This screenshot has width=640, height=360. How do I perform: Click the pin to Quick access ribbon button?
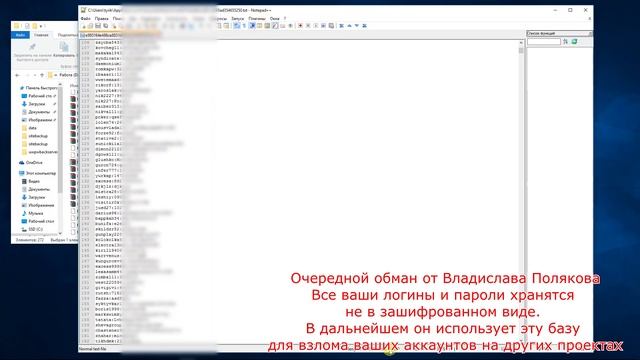(x=32, y=52)
